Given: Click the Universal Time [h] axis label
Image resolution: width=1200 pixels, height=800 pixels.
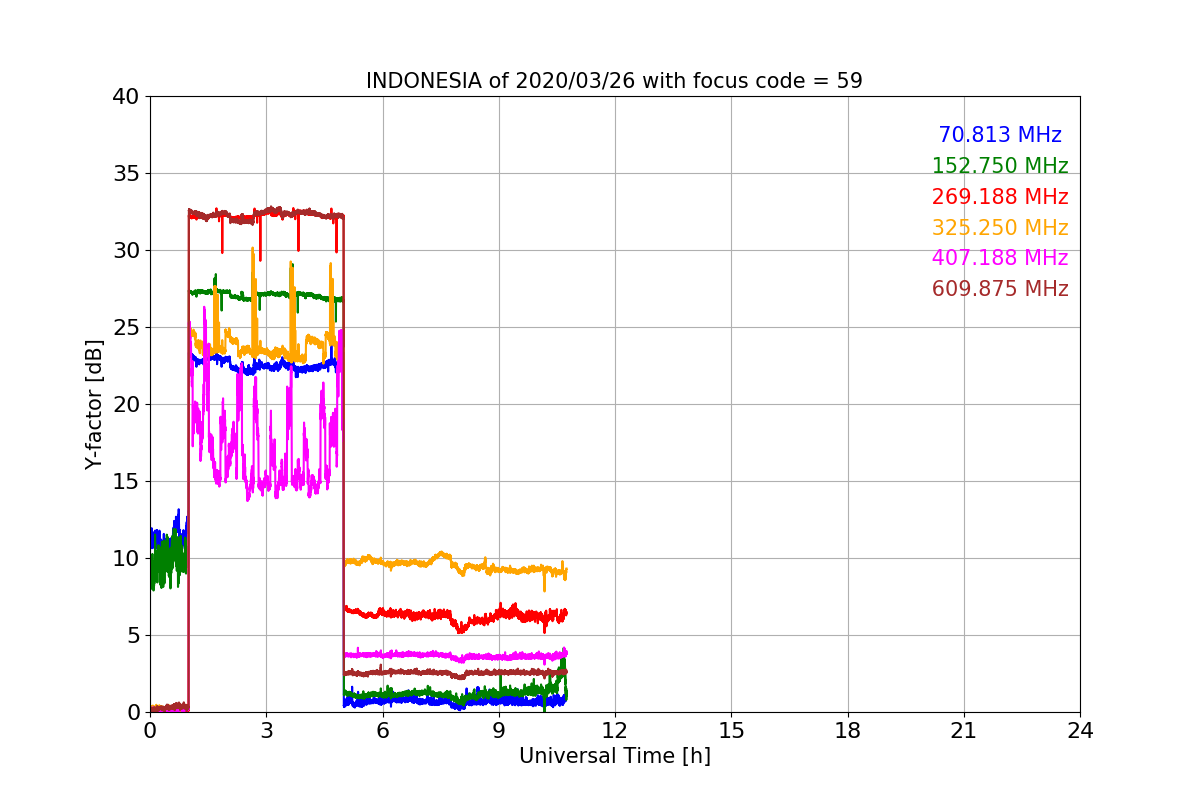Looking at the screenshot, I should click(x=615, y=756).
